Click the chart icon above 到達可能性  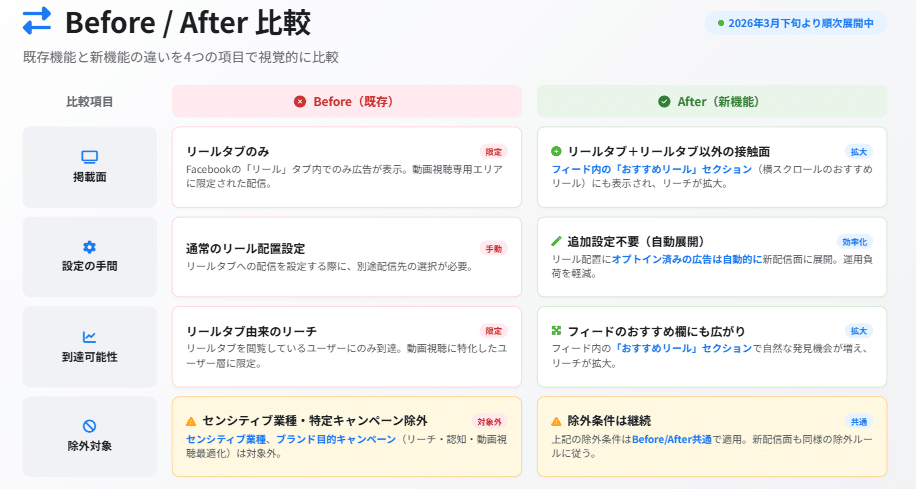(89, 337)
